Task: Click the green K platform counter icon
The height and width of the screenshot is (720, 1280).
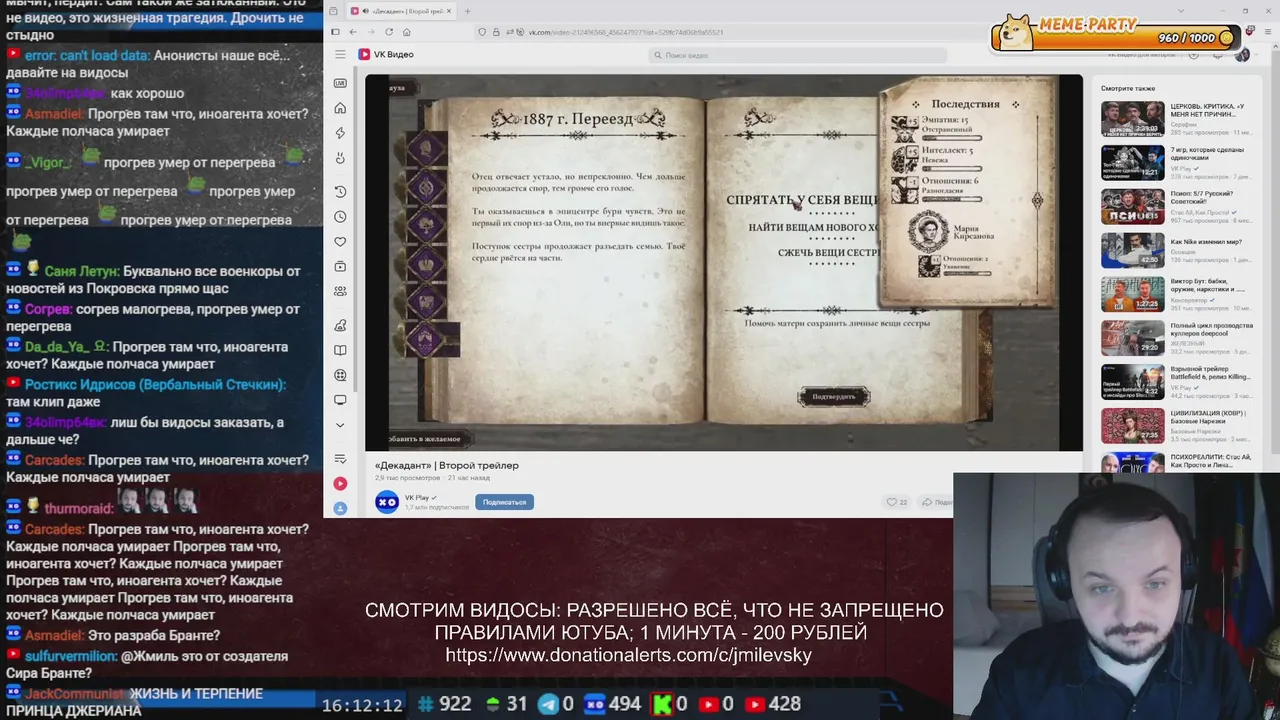Action: (662, 704)
